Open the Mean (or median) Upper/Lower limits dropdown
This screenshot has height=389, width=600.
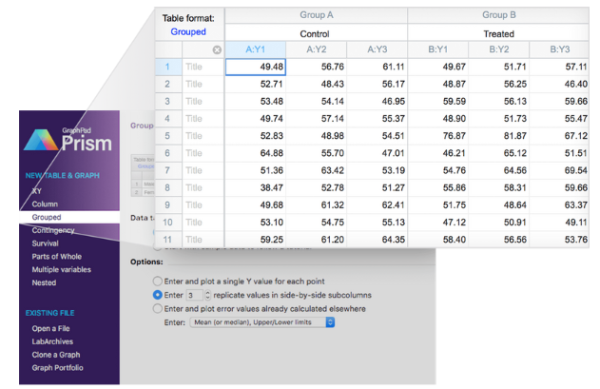point(262,322)
